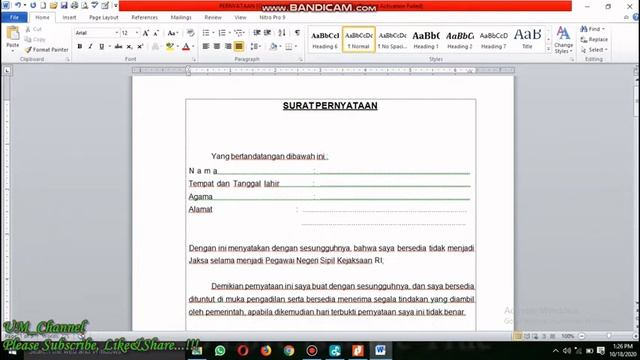Center the paragraph text

[217, 47]
